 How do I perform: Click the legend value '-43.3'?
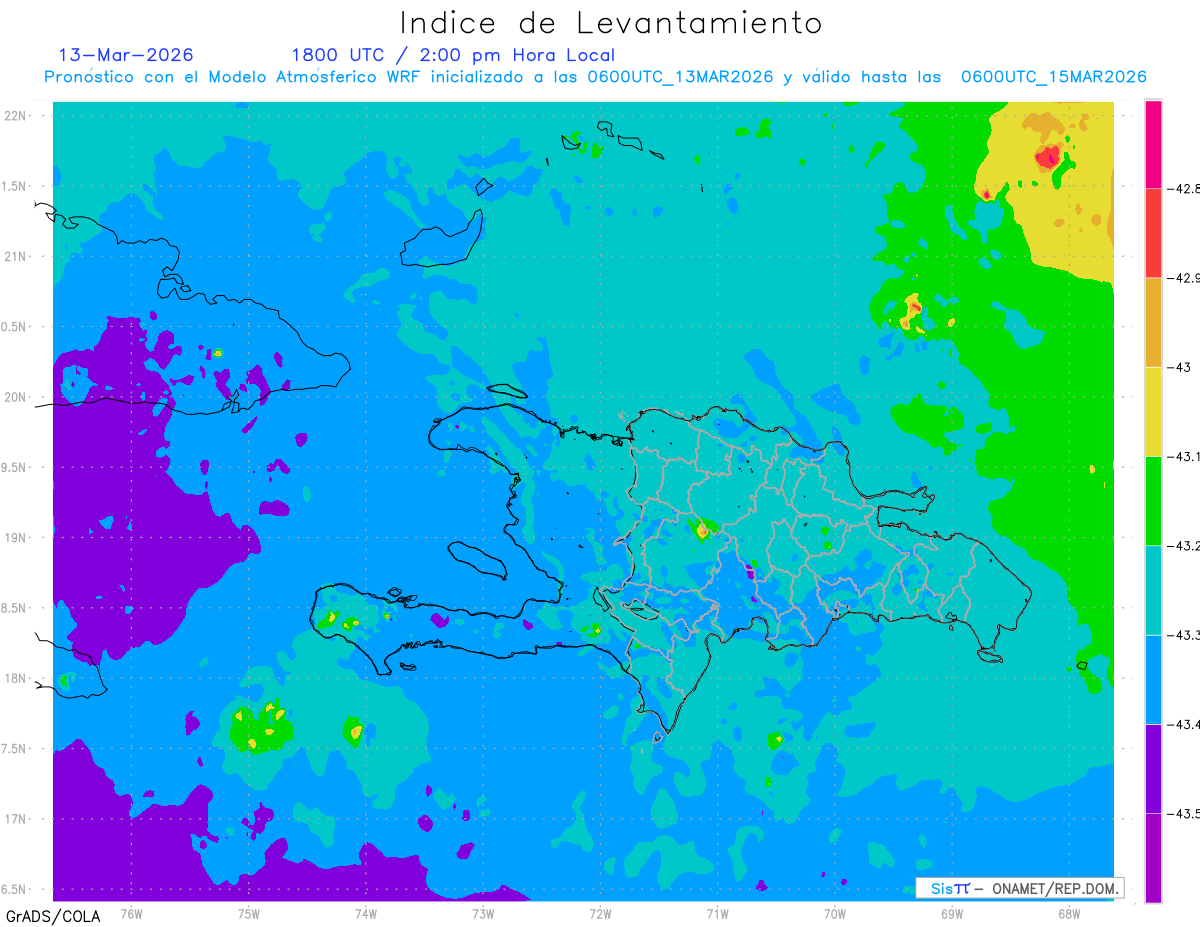[x=1182, y=635]
